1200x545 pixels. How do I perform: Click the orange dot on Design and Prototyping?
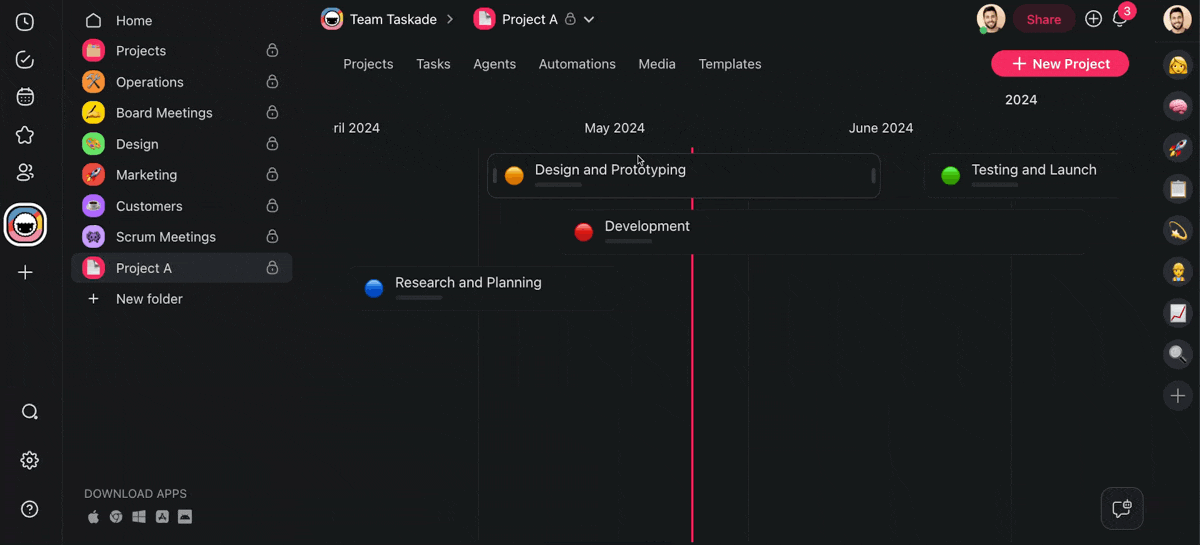point(514,176)
